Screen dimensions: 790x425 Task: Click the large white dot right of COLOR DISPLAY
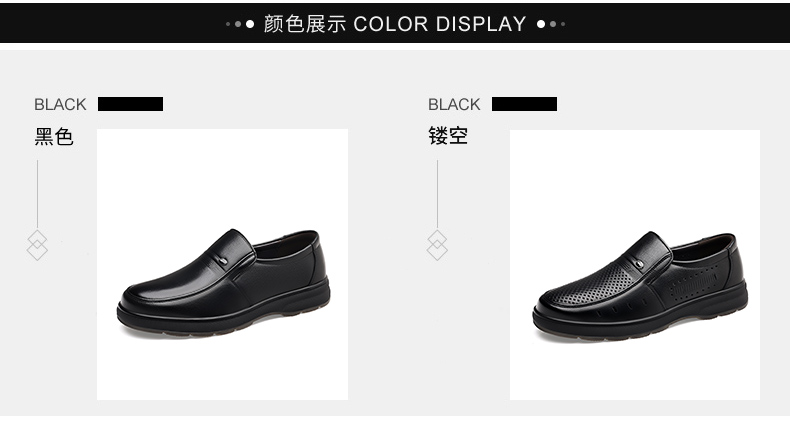click(x=541, y=24)
